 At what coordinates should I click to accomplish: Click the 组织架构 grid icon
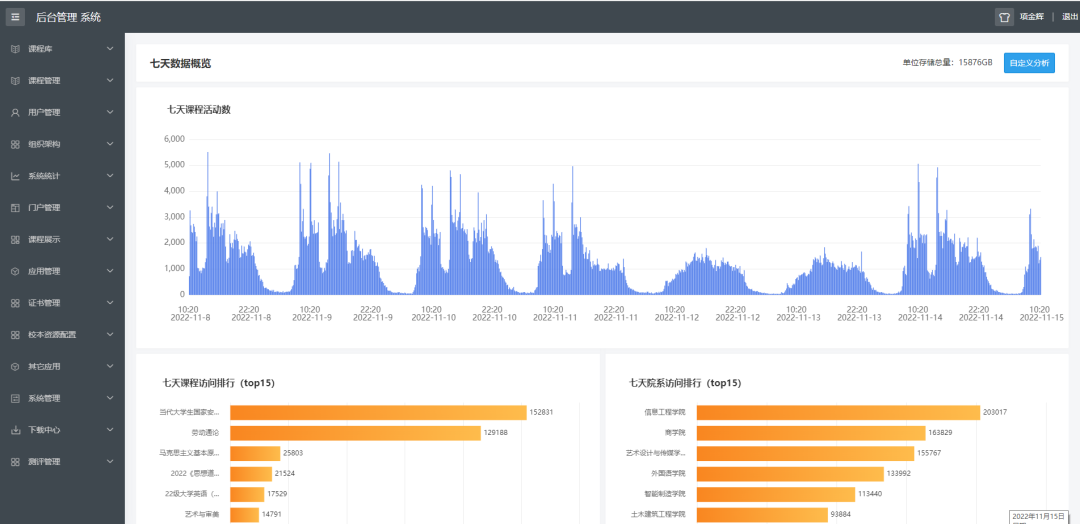[x=15, y=144]
